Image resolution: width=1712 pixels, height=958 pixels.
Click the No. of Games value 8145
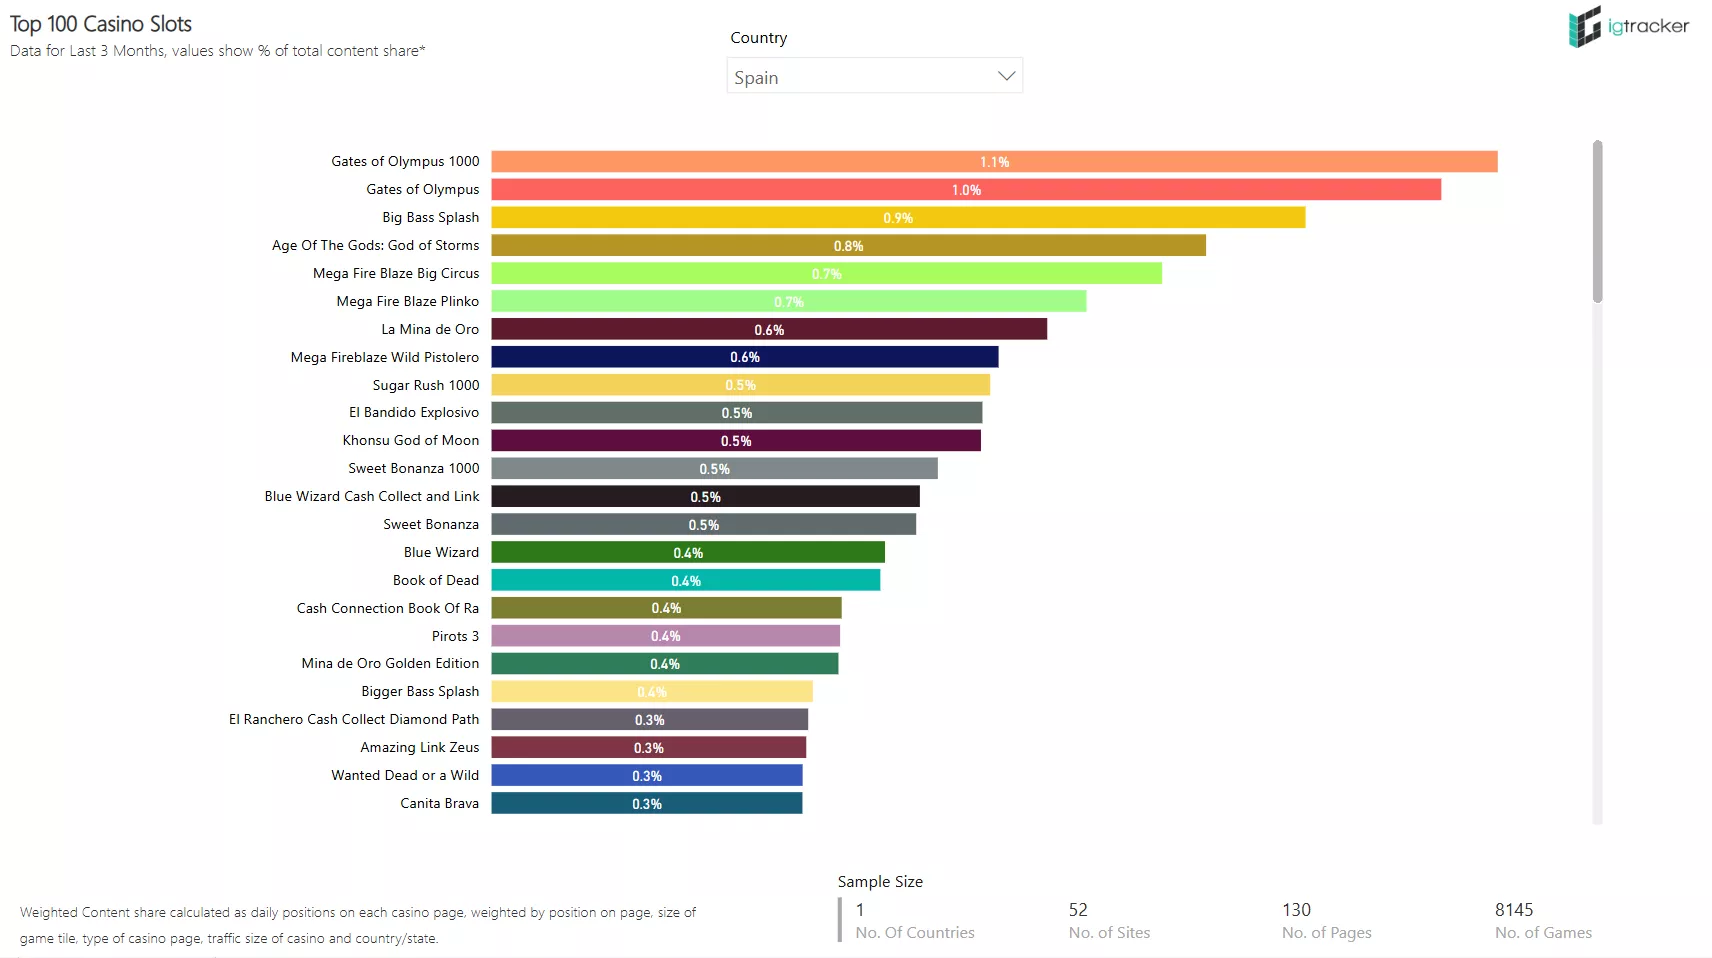point(1514,910)
